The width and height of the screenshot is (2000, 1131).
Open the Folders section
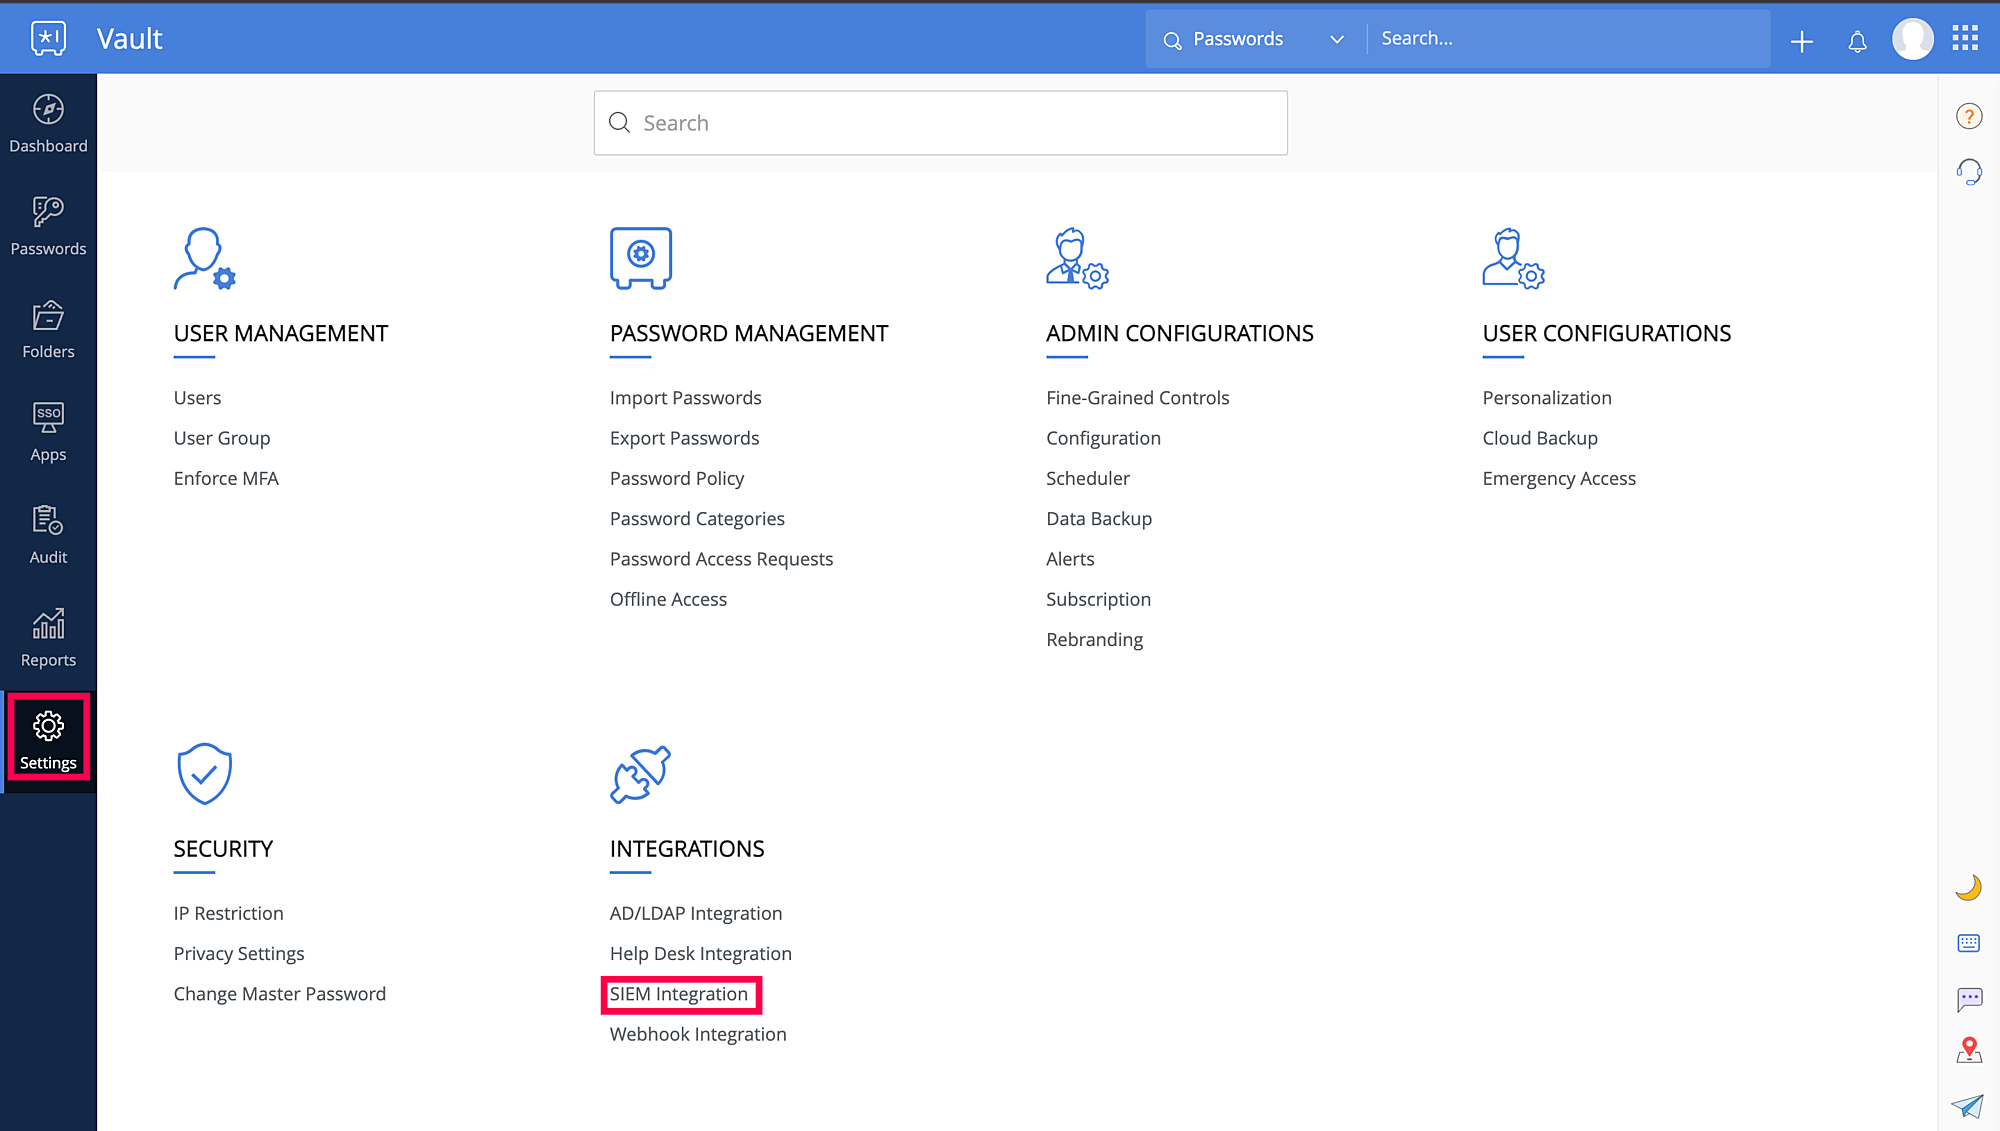point(48,329)
